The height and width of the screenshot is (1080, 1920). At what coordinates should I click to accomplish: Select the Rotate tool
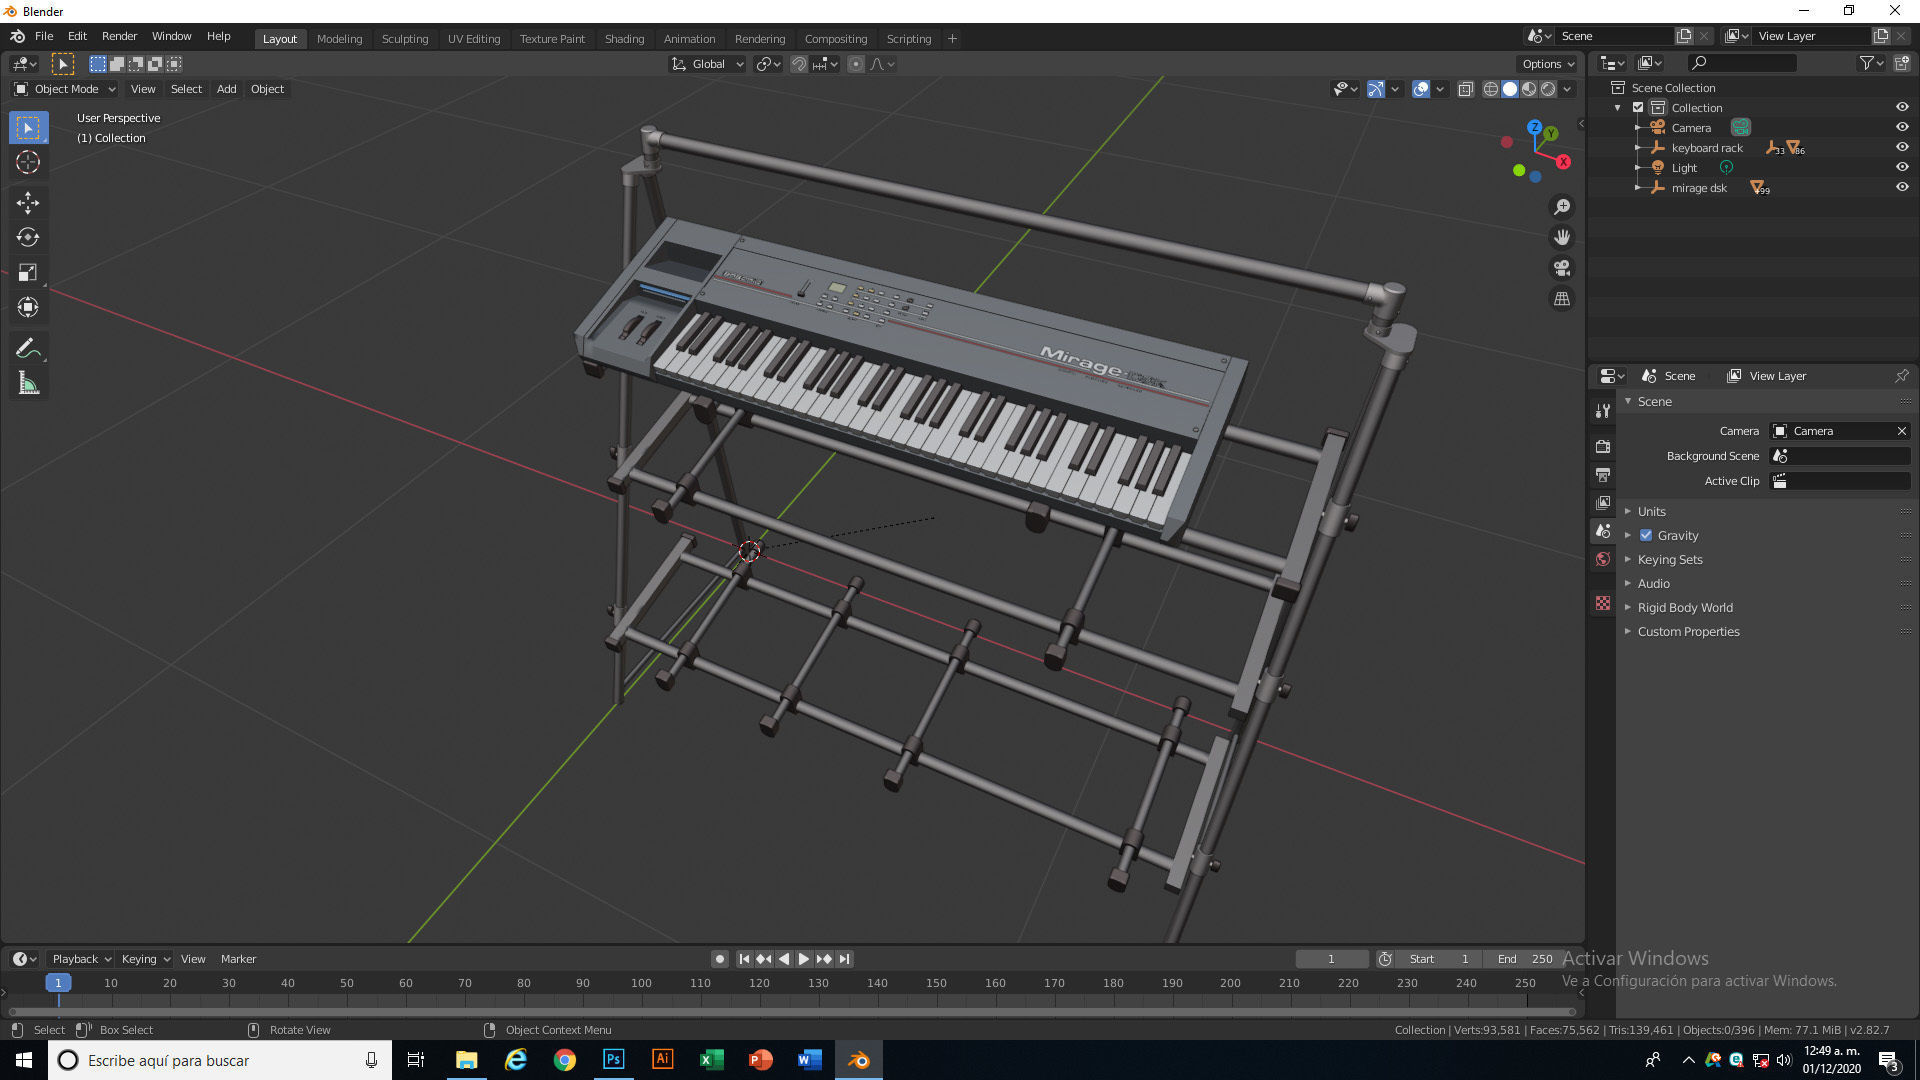pyautogui.click(x=28, y=238)
